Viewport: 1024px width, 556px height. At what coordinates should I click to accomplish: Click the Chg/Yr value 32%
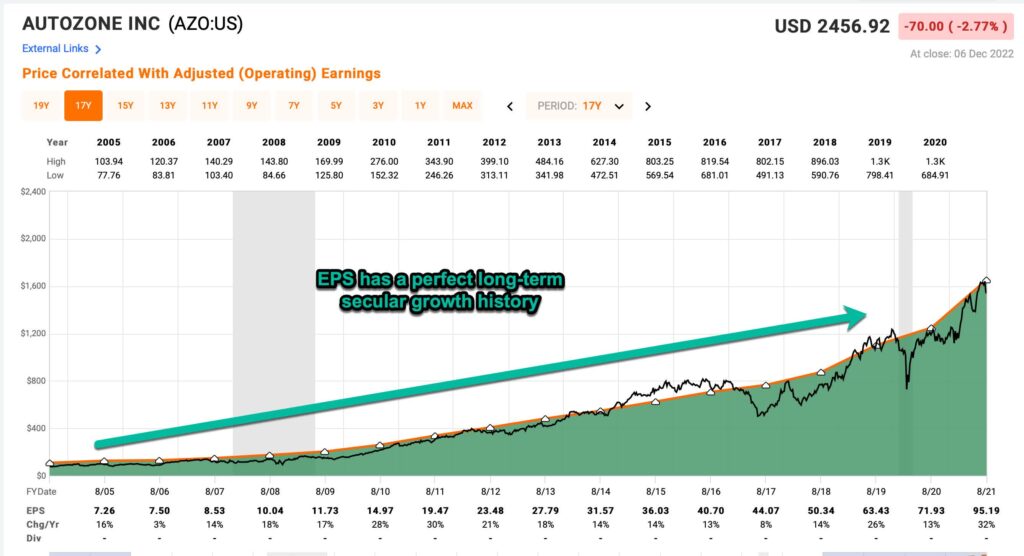click(986, 525)
